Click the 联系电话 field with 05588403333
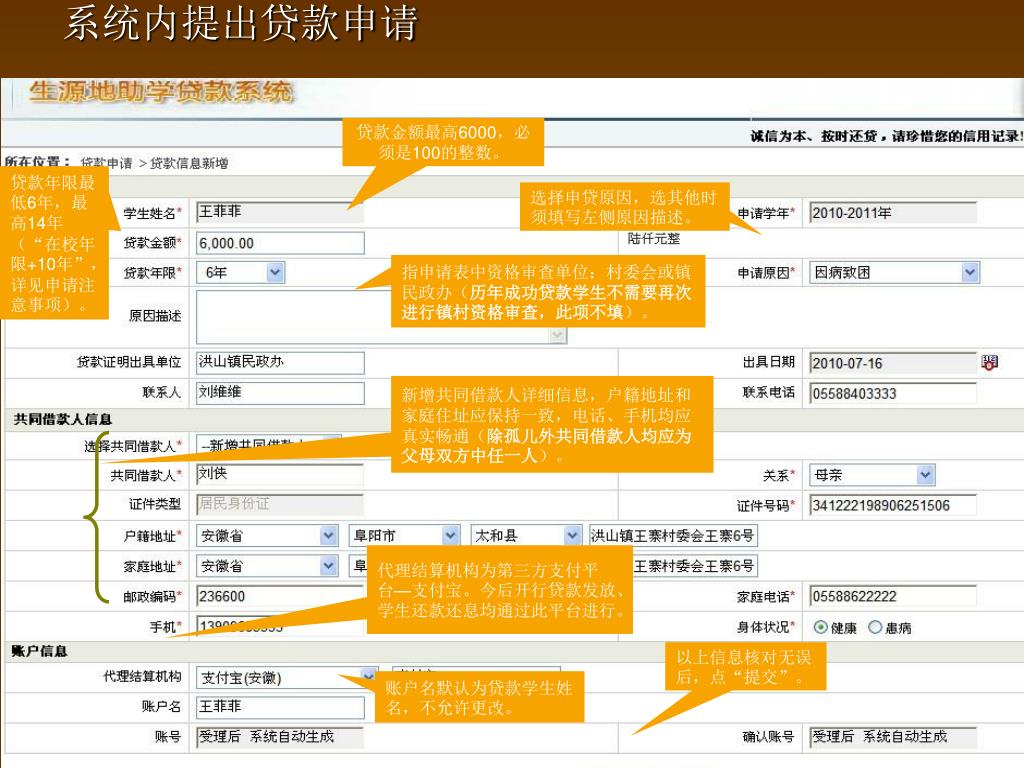 (878, 393)
